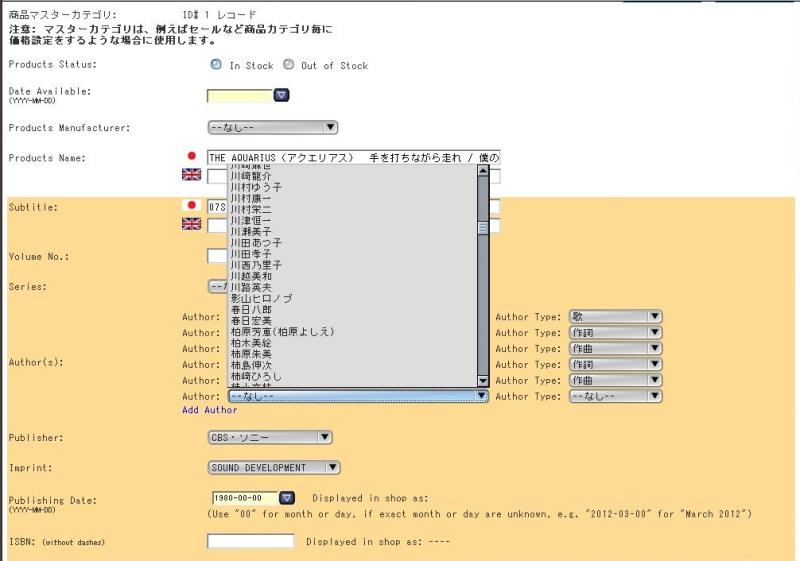The width and height of the screenshot is (800, 561).
Task: Open the fifth Author Type dropdown showing 作曲
Action: point(615,380)
